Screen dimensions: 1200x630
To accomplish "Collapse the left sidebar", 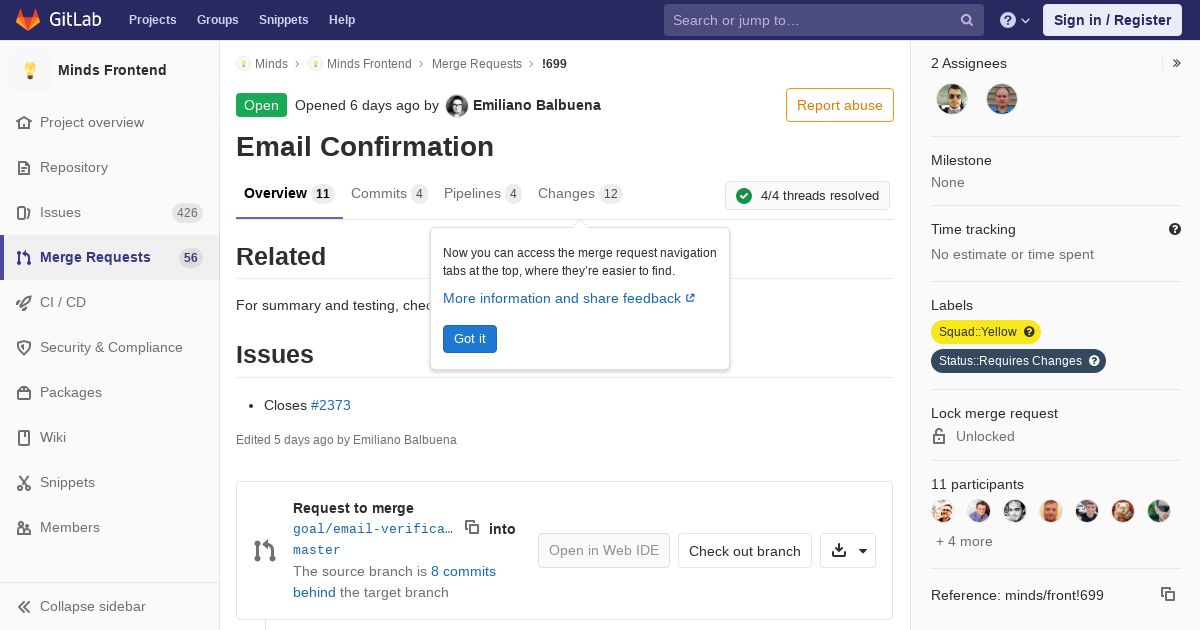I will pyautogui.click(x=92, y=606).
